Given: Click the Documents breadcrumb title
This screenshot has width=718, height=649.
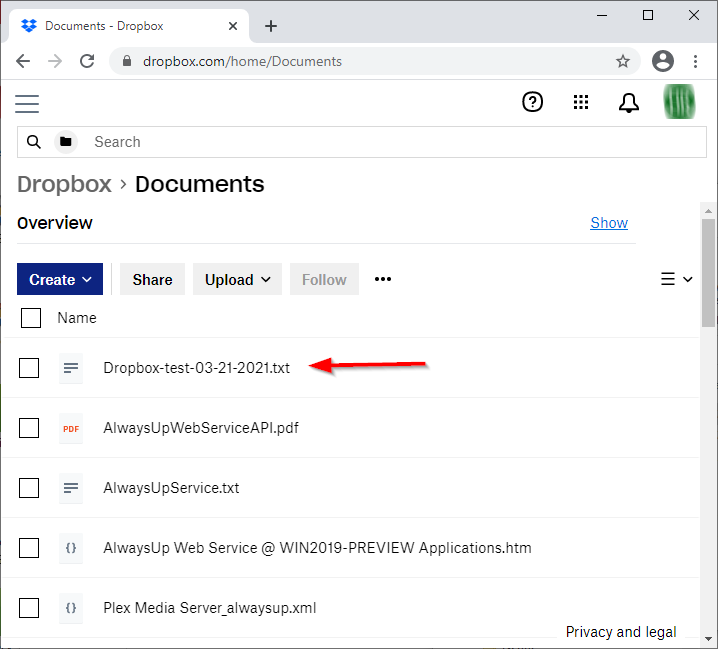Looking at the screenshot, I should click(x=200, y=184).
